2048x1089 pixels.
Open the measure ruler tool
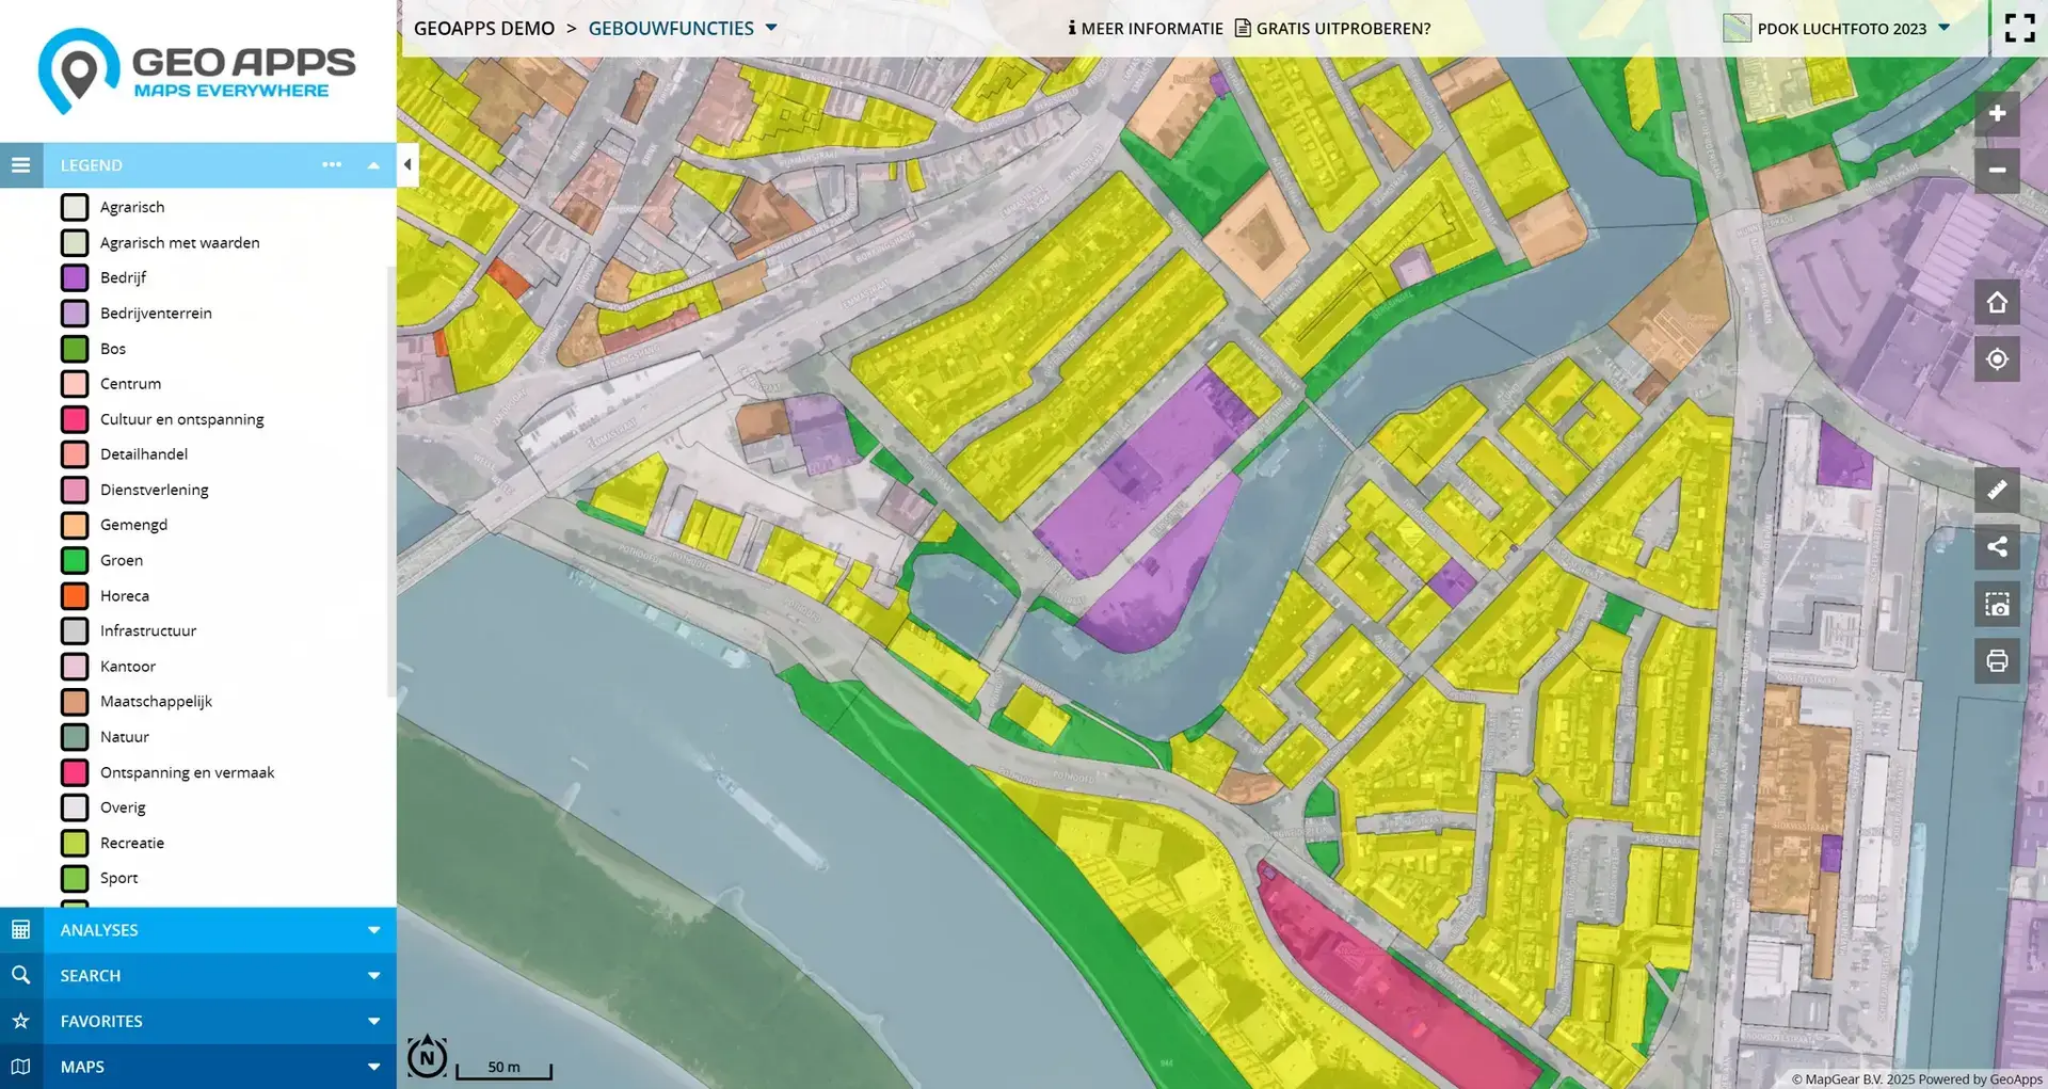1996,490
